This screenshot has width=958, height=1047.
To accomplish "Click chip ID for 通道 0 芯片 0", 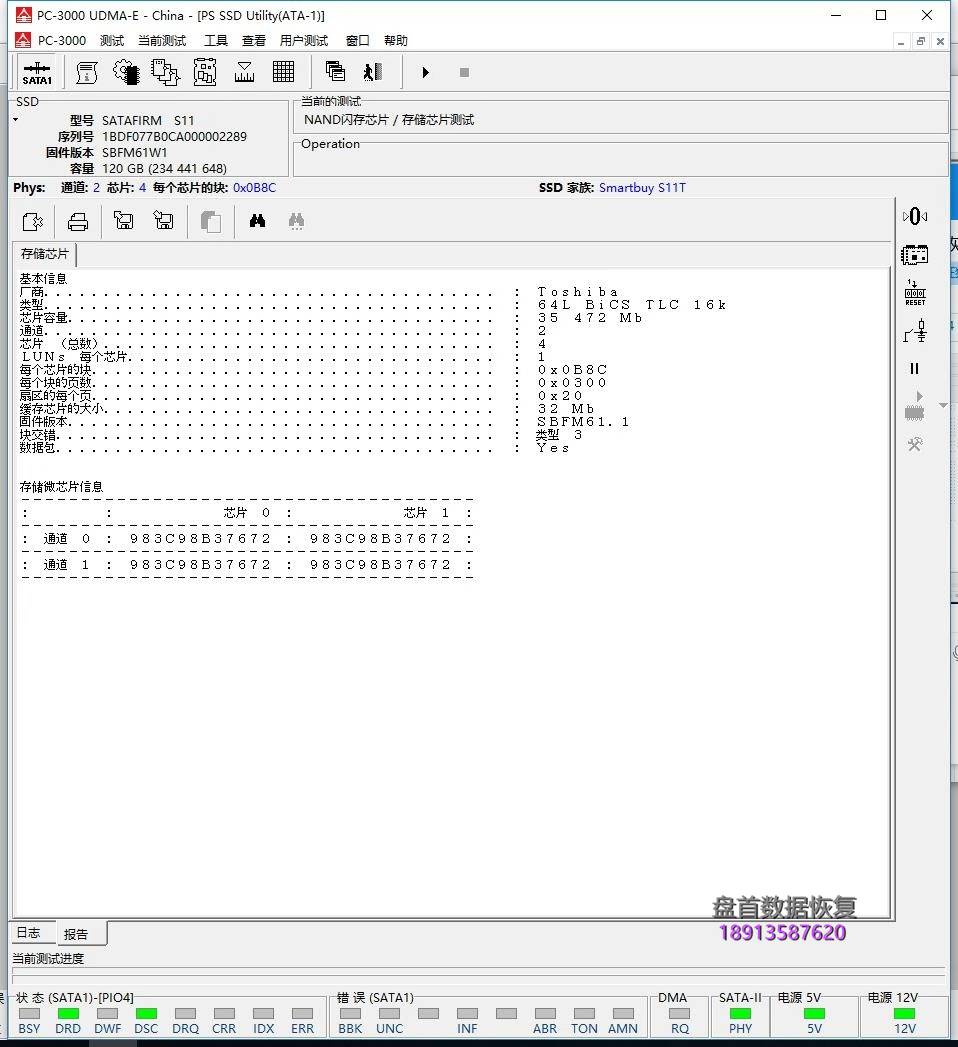I will click(200, 539).
